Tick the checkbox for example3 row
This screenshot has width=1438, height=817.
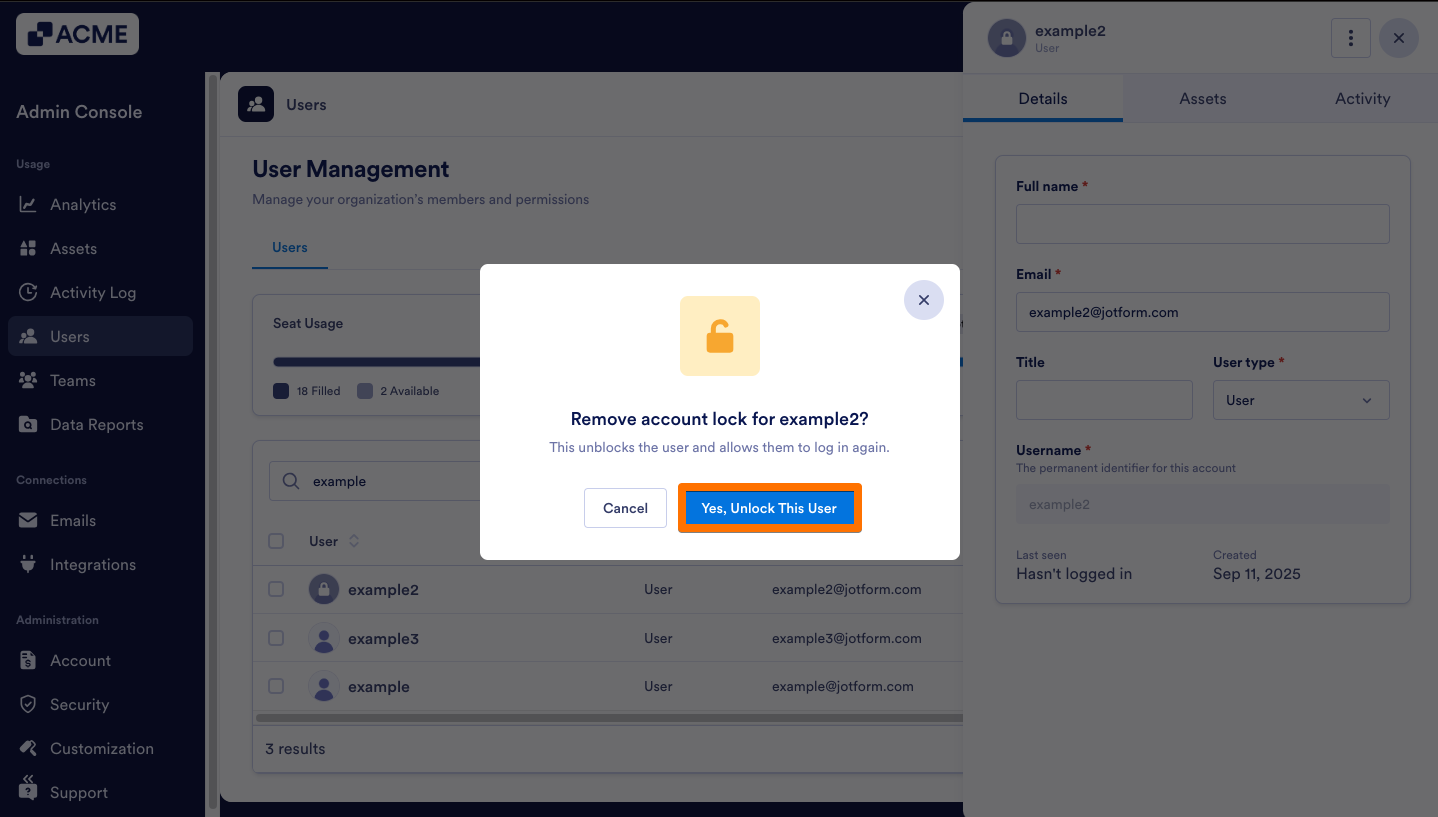point(276,638)
